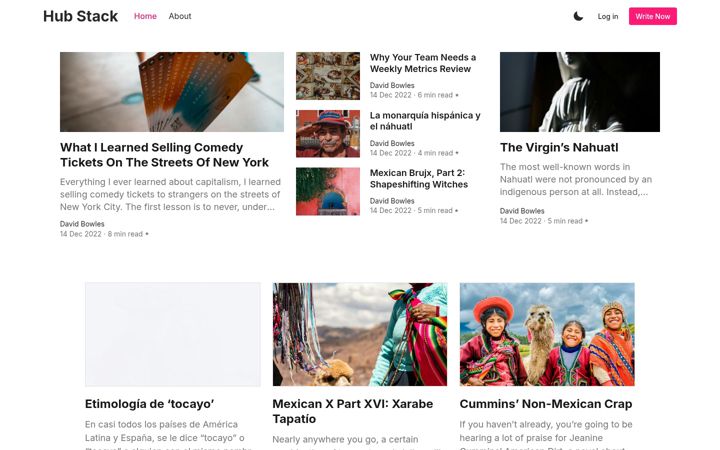720x450 pixels.
Task: Go to the Home nav item
Action: (145, 16)
